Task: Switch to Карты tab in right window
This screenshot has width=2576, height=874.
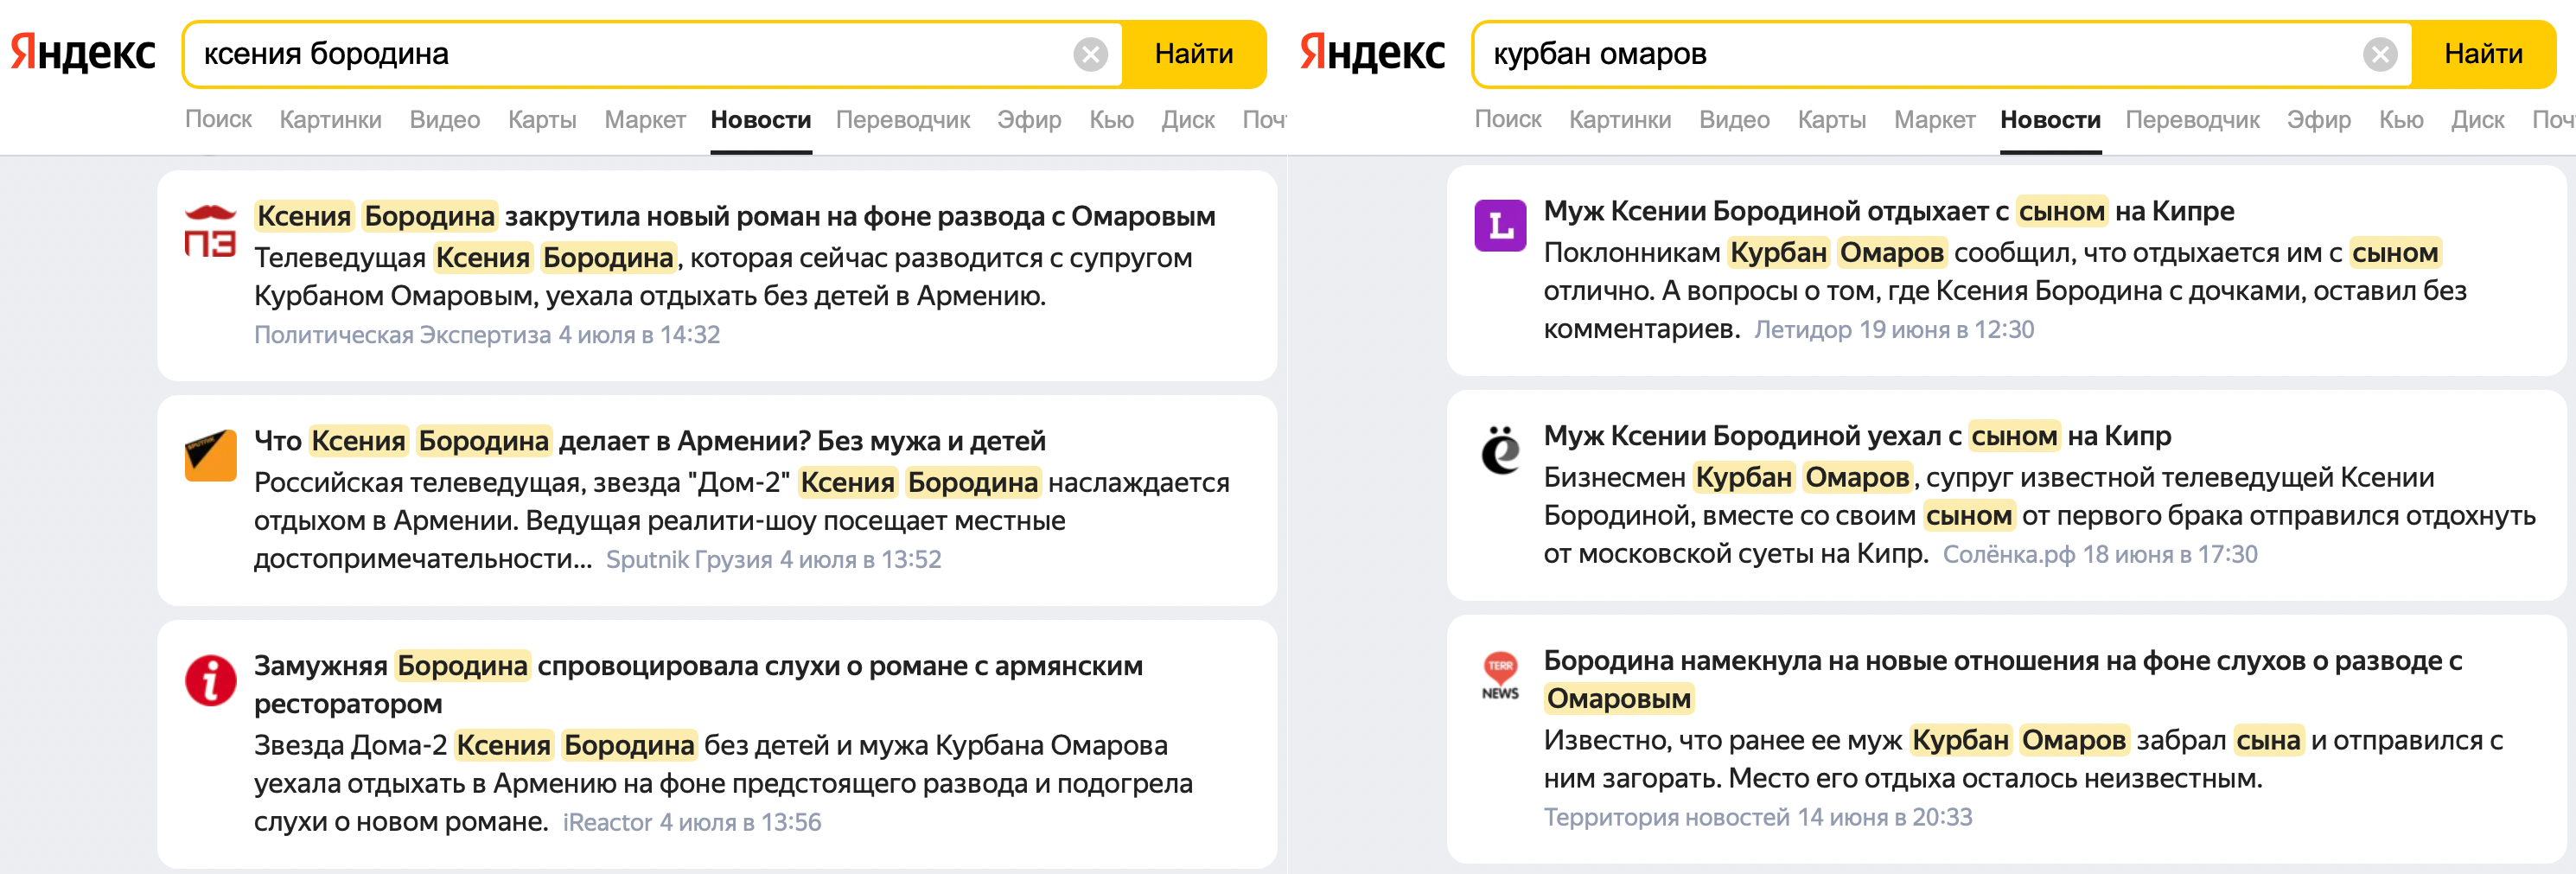Action: (x=1832, y=120)
